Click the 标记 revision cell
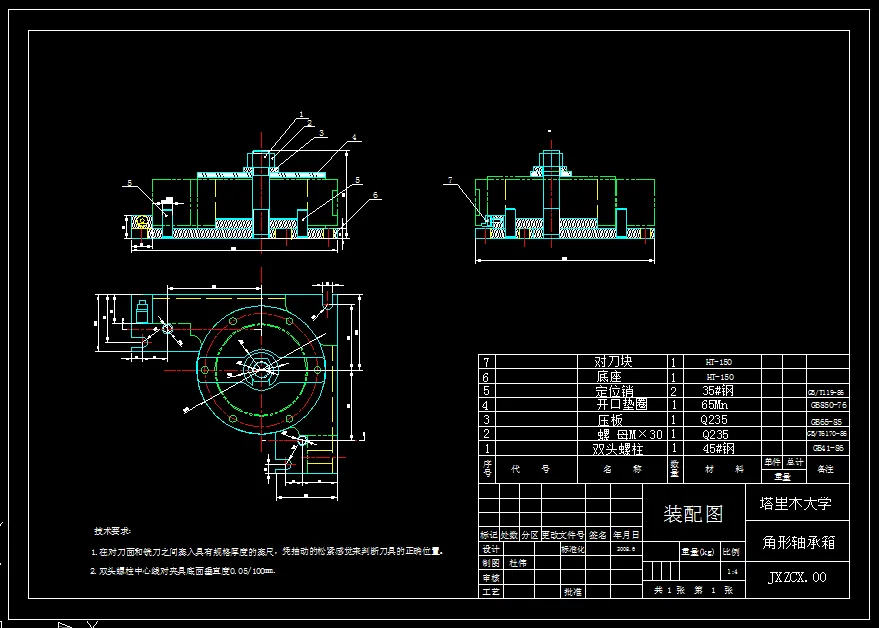 tap(489, 535)
